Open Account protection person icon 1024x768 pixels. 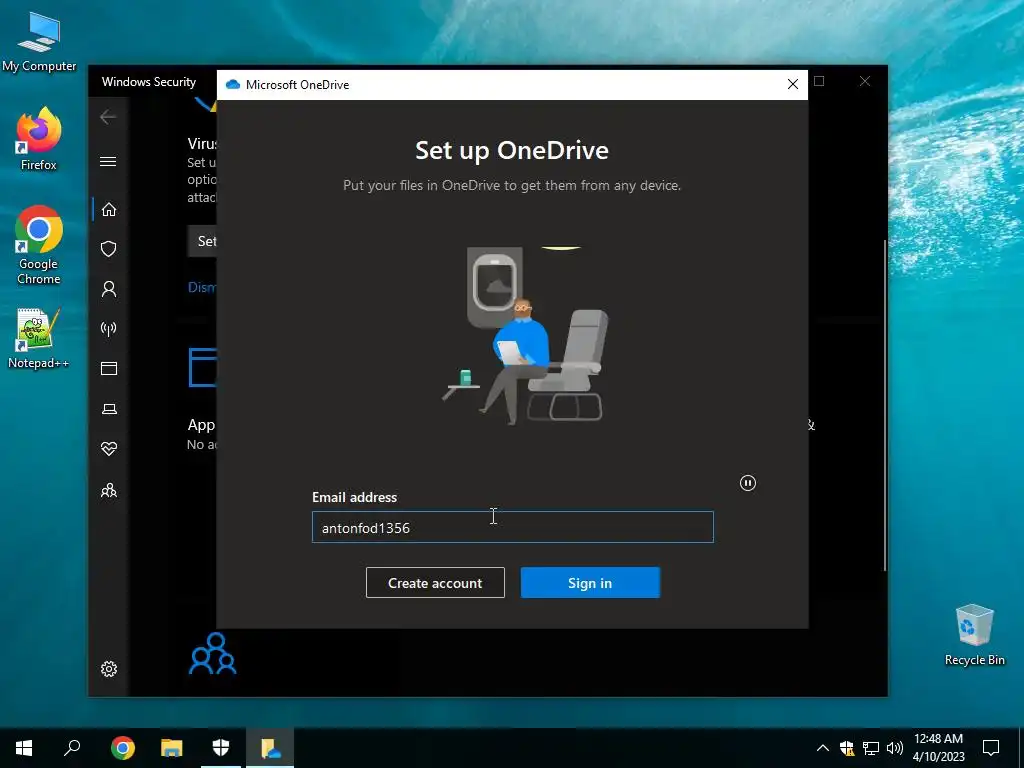(108, 289)
